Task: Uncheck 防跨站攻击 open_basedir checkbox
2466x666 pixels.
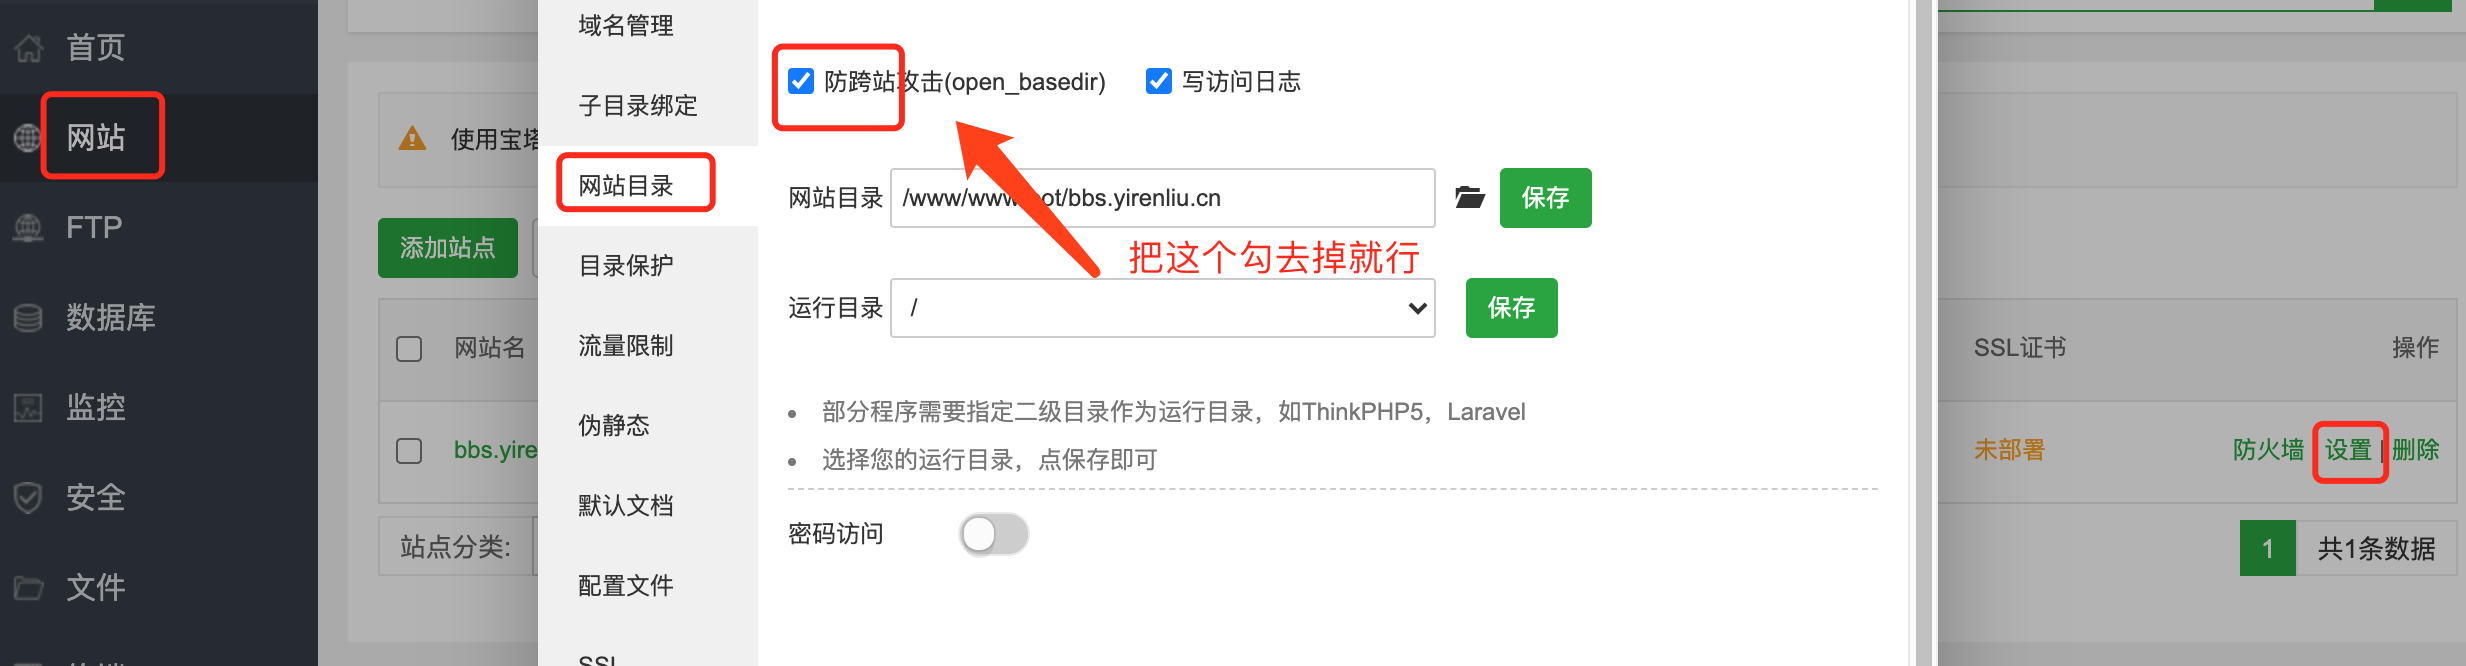Action: (801, 81)
